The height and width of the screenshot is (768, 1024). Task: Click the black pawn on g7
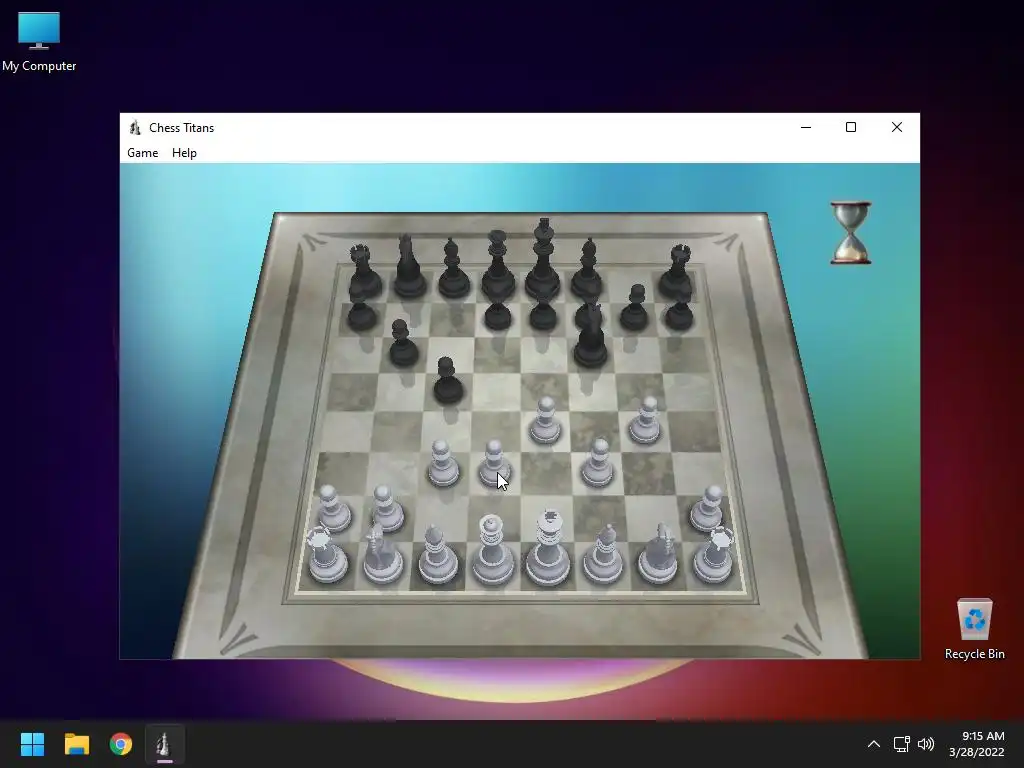pyautogui.click(x=634, y=307)
